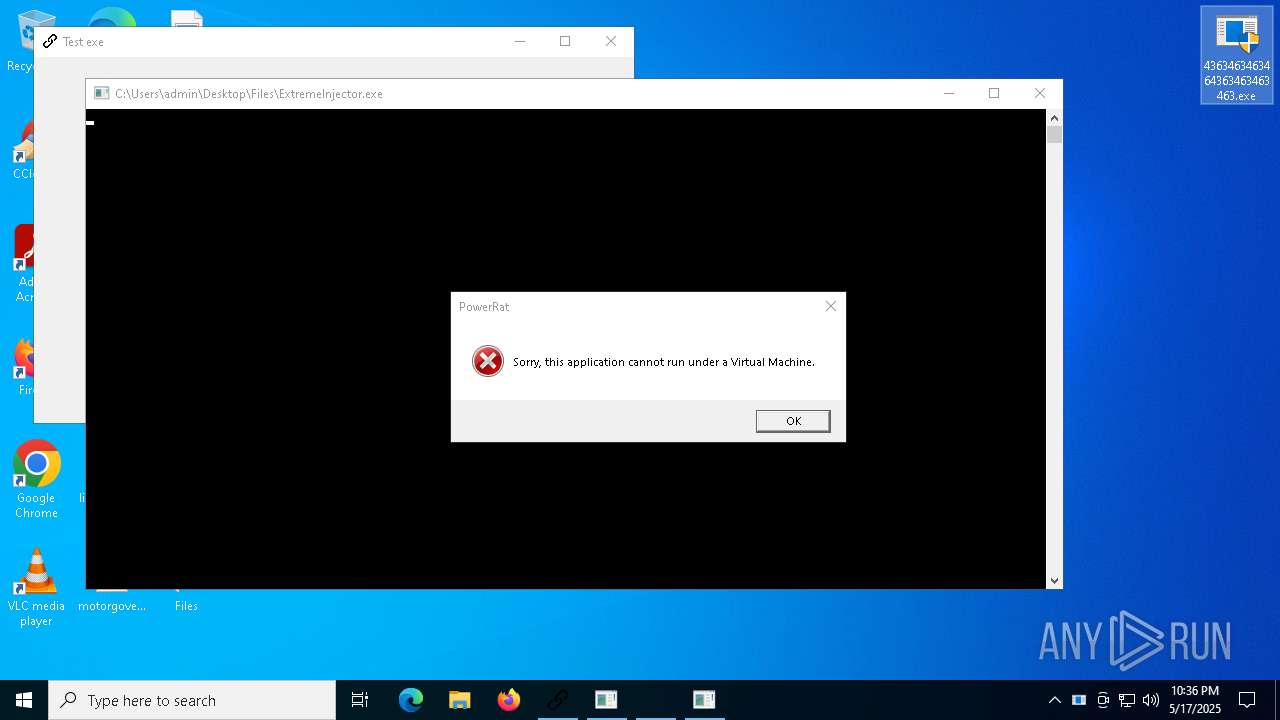Screen dimensions: 1280x720
Task: Minimize the Test exe window
Action: click(520, 41)
